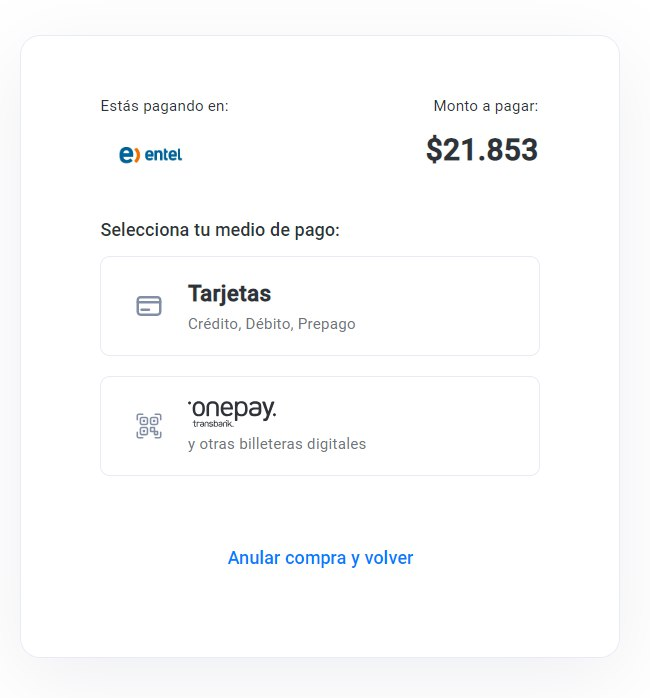Image resolution: width=650 pixels, height=698 pixels.
Task: Click the entel wordmark text in the logo
Action: (x=163, y=155)
